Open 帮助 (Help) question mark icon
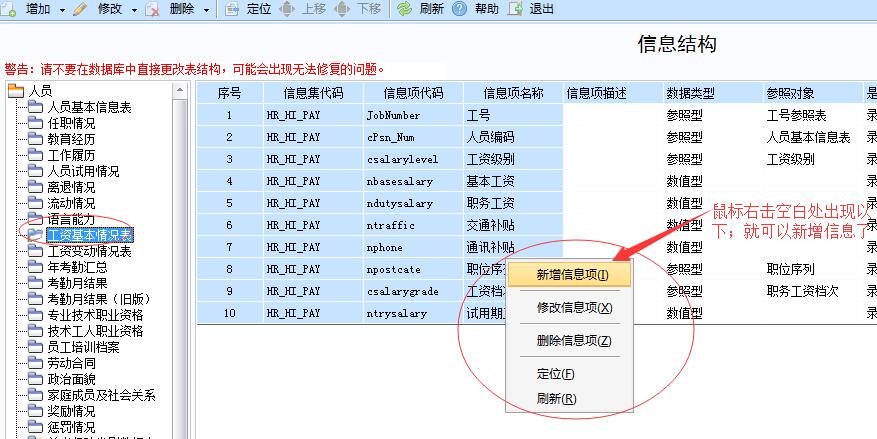Viewport: 877px width, 439px height. pos(459,9)
